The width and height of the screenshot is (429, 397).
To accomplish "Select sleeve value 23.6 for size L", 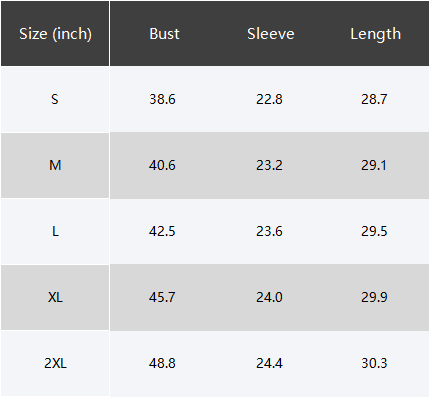I will (269, 231).
